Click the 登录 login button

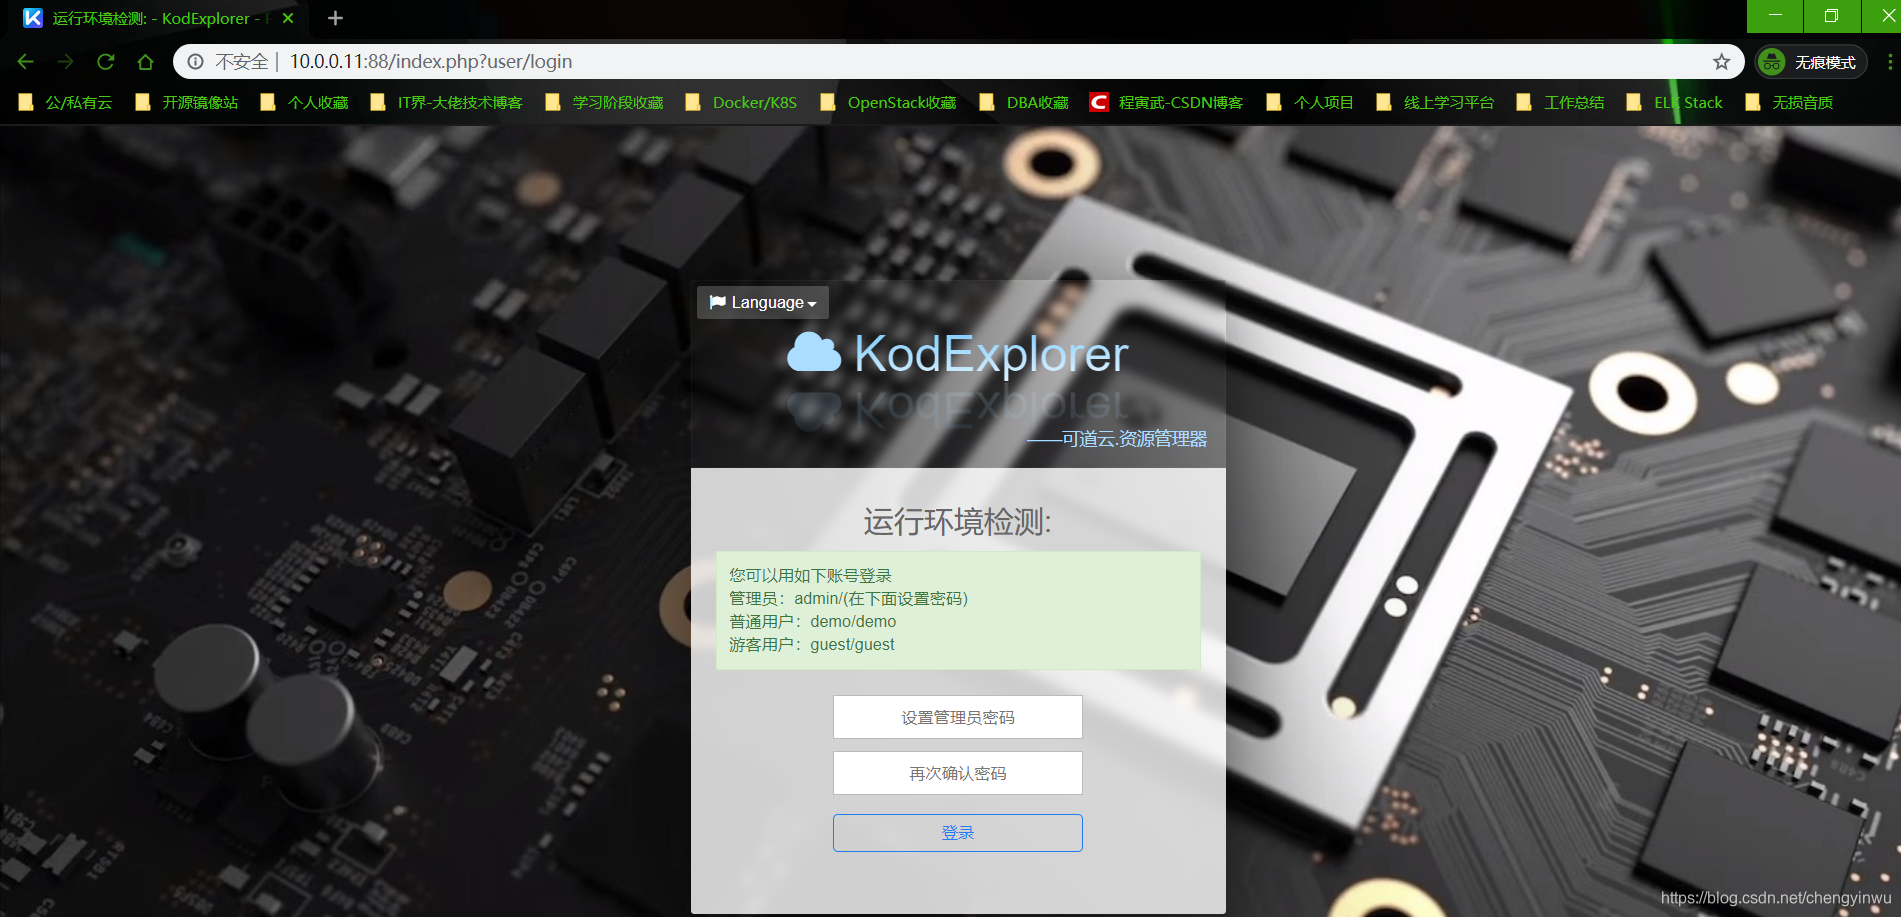[x=958, y=833]
